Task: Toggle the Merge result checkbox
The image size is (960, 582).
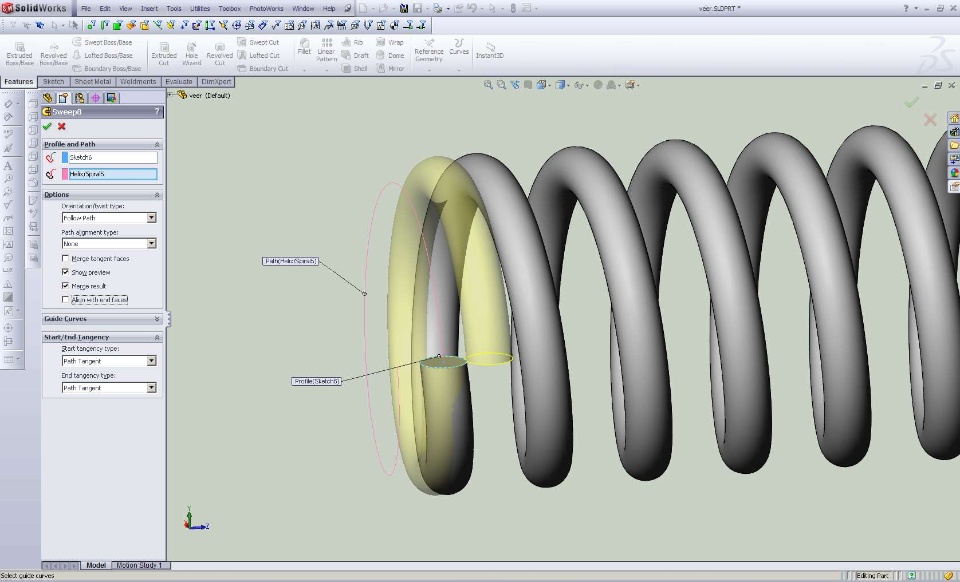Action: [x=66, y=286]
